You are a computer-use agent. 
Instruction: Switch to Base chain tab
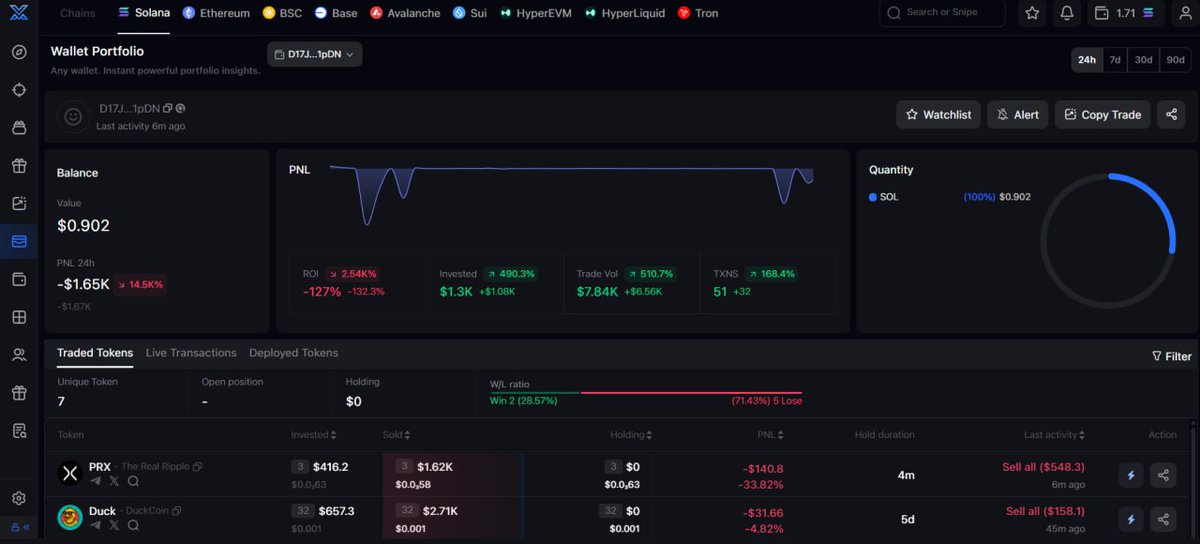336,13
